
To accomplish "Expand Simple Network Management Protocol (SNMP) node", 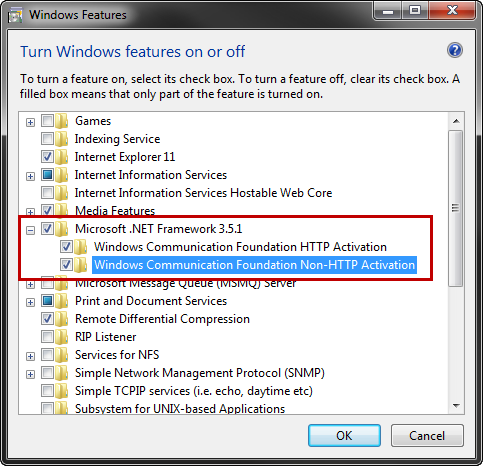I will pos(30,374).
